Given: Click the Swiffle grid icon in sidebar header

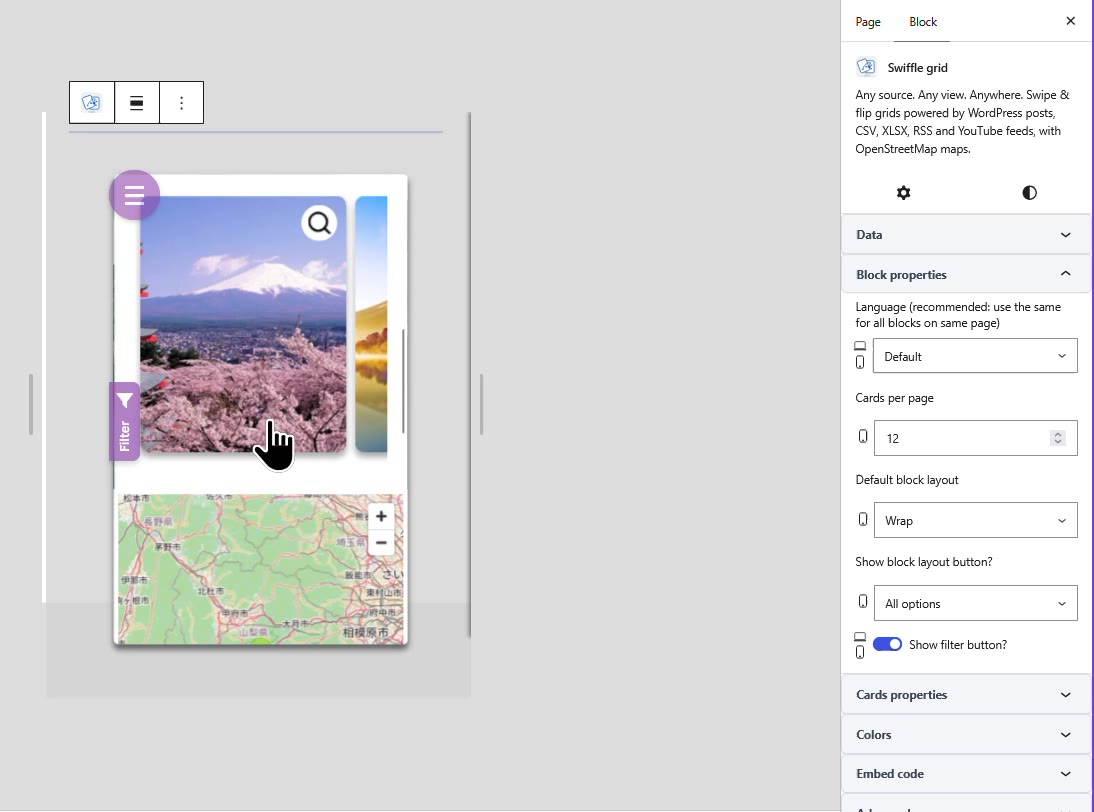Looking at the screenshot, I should pos(867,67).
